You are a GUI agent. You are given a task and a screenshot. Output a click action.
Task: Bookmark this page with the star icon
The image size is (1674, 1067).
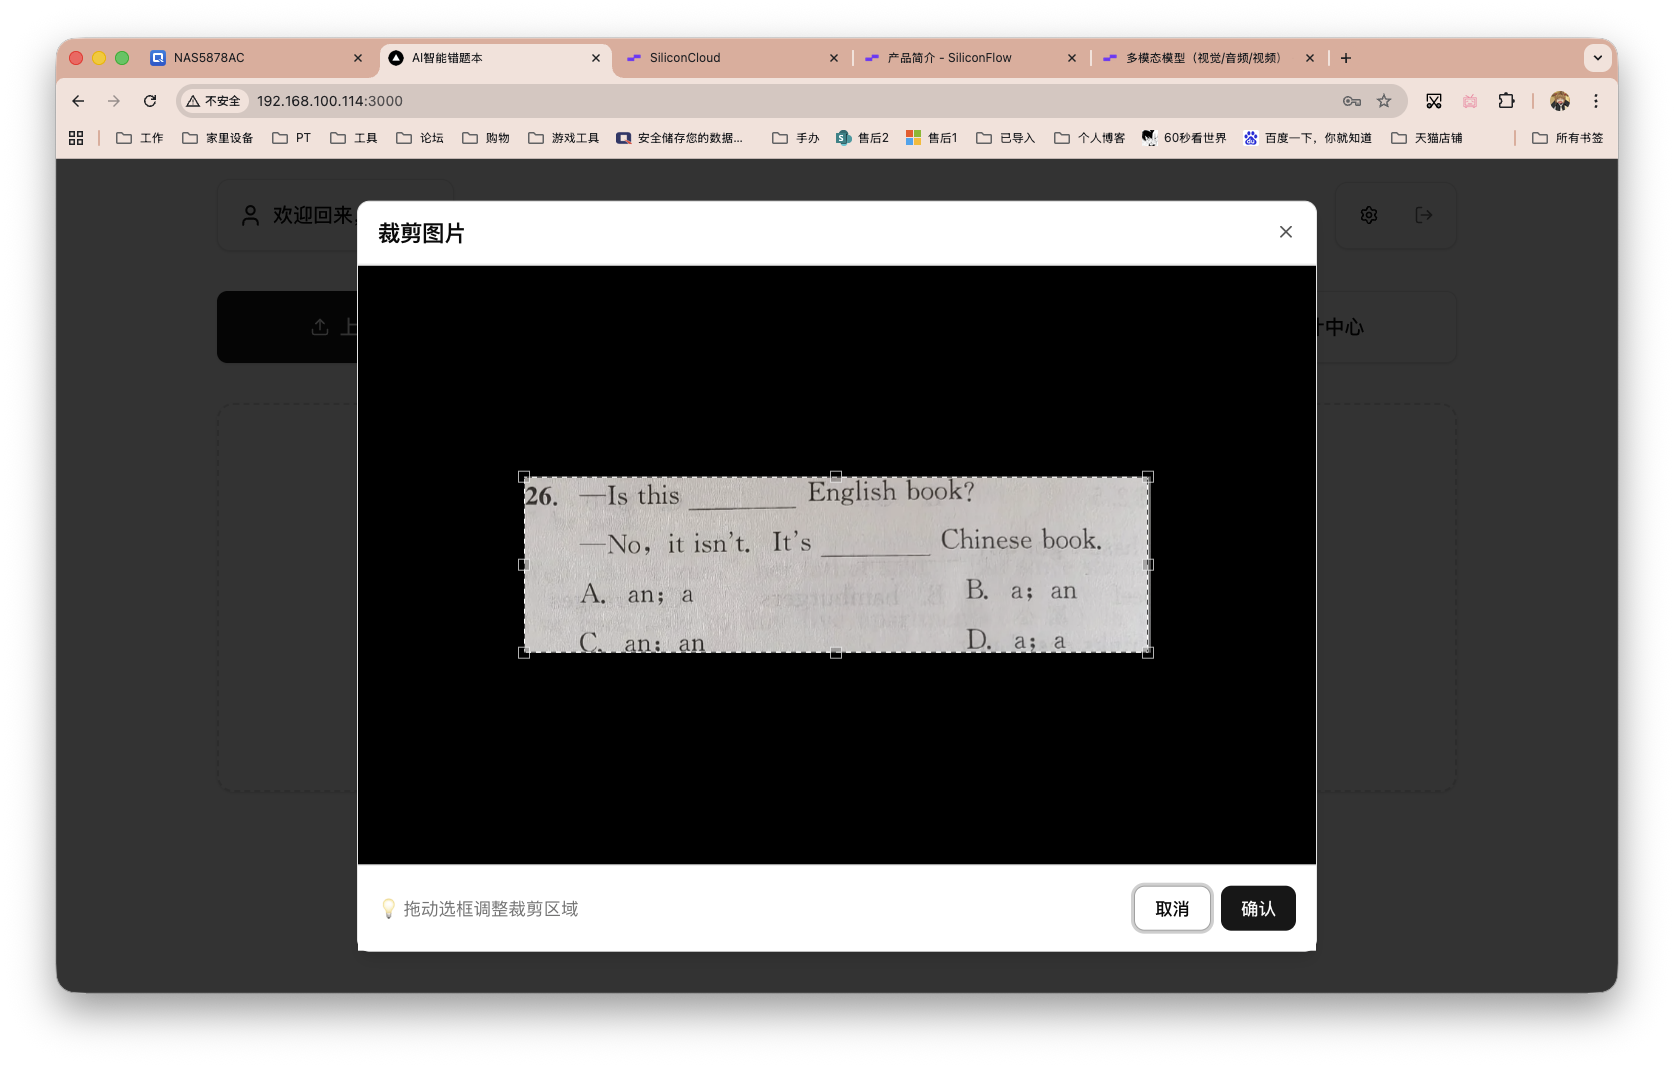[1384, 101]
